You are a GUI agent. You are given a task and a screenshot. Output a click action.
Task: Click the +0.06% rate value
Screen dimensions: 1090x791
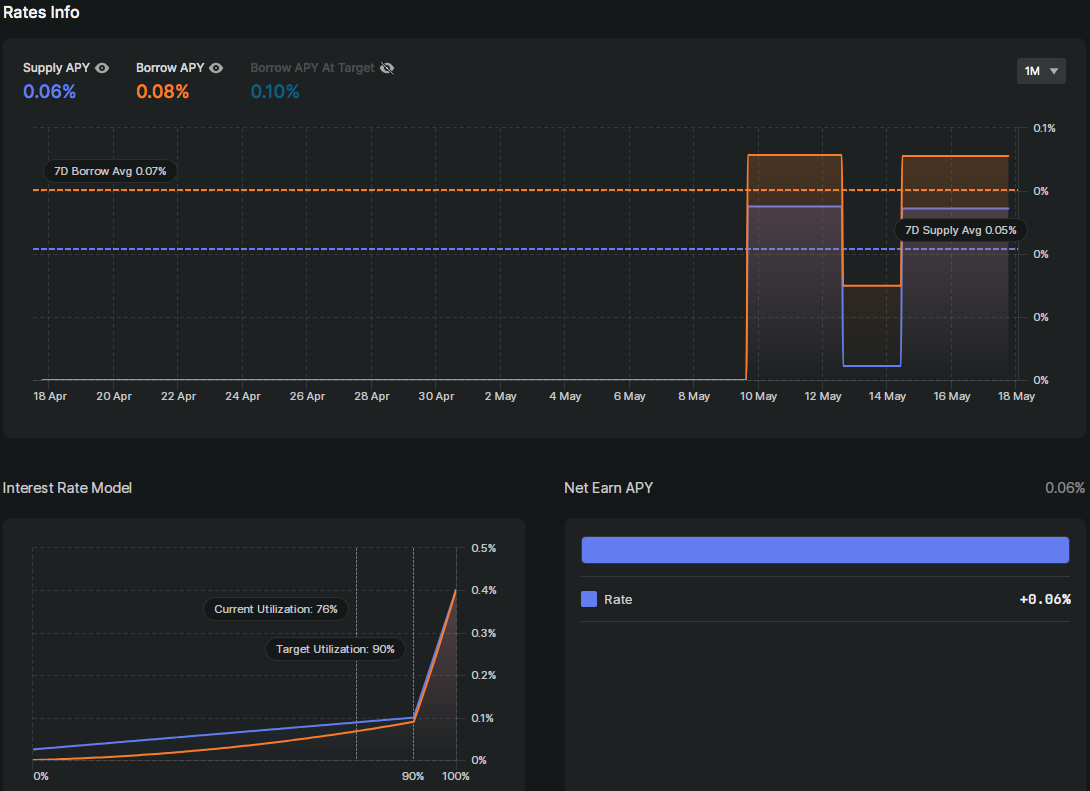pyautogui.click(x=1045, y=599)
